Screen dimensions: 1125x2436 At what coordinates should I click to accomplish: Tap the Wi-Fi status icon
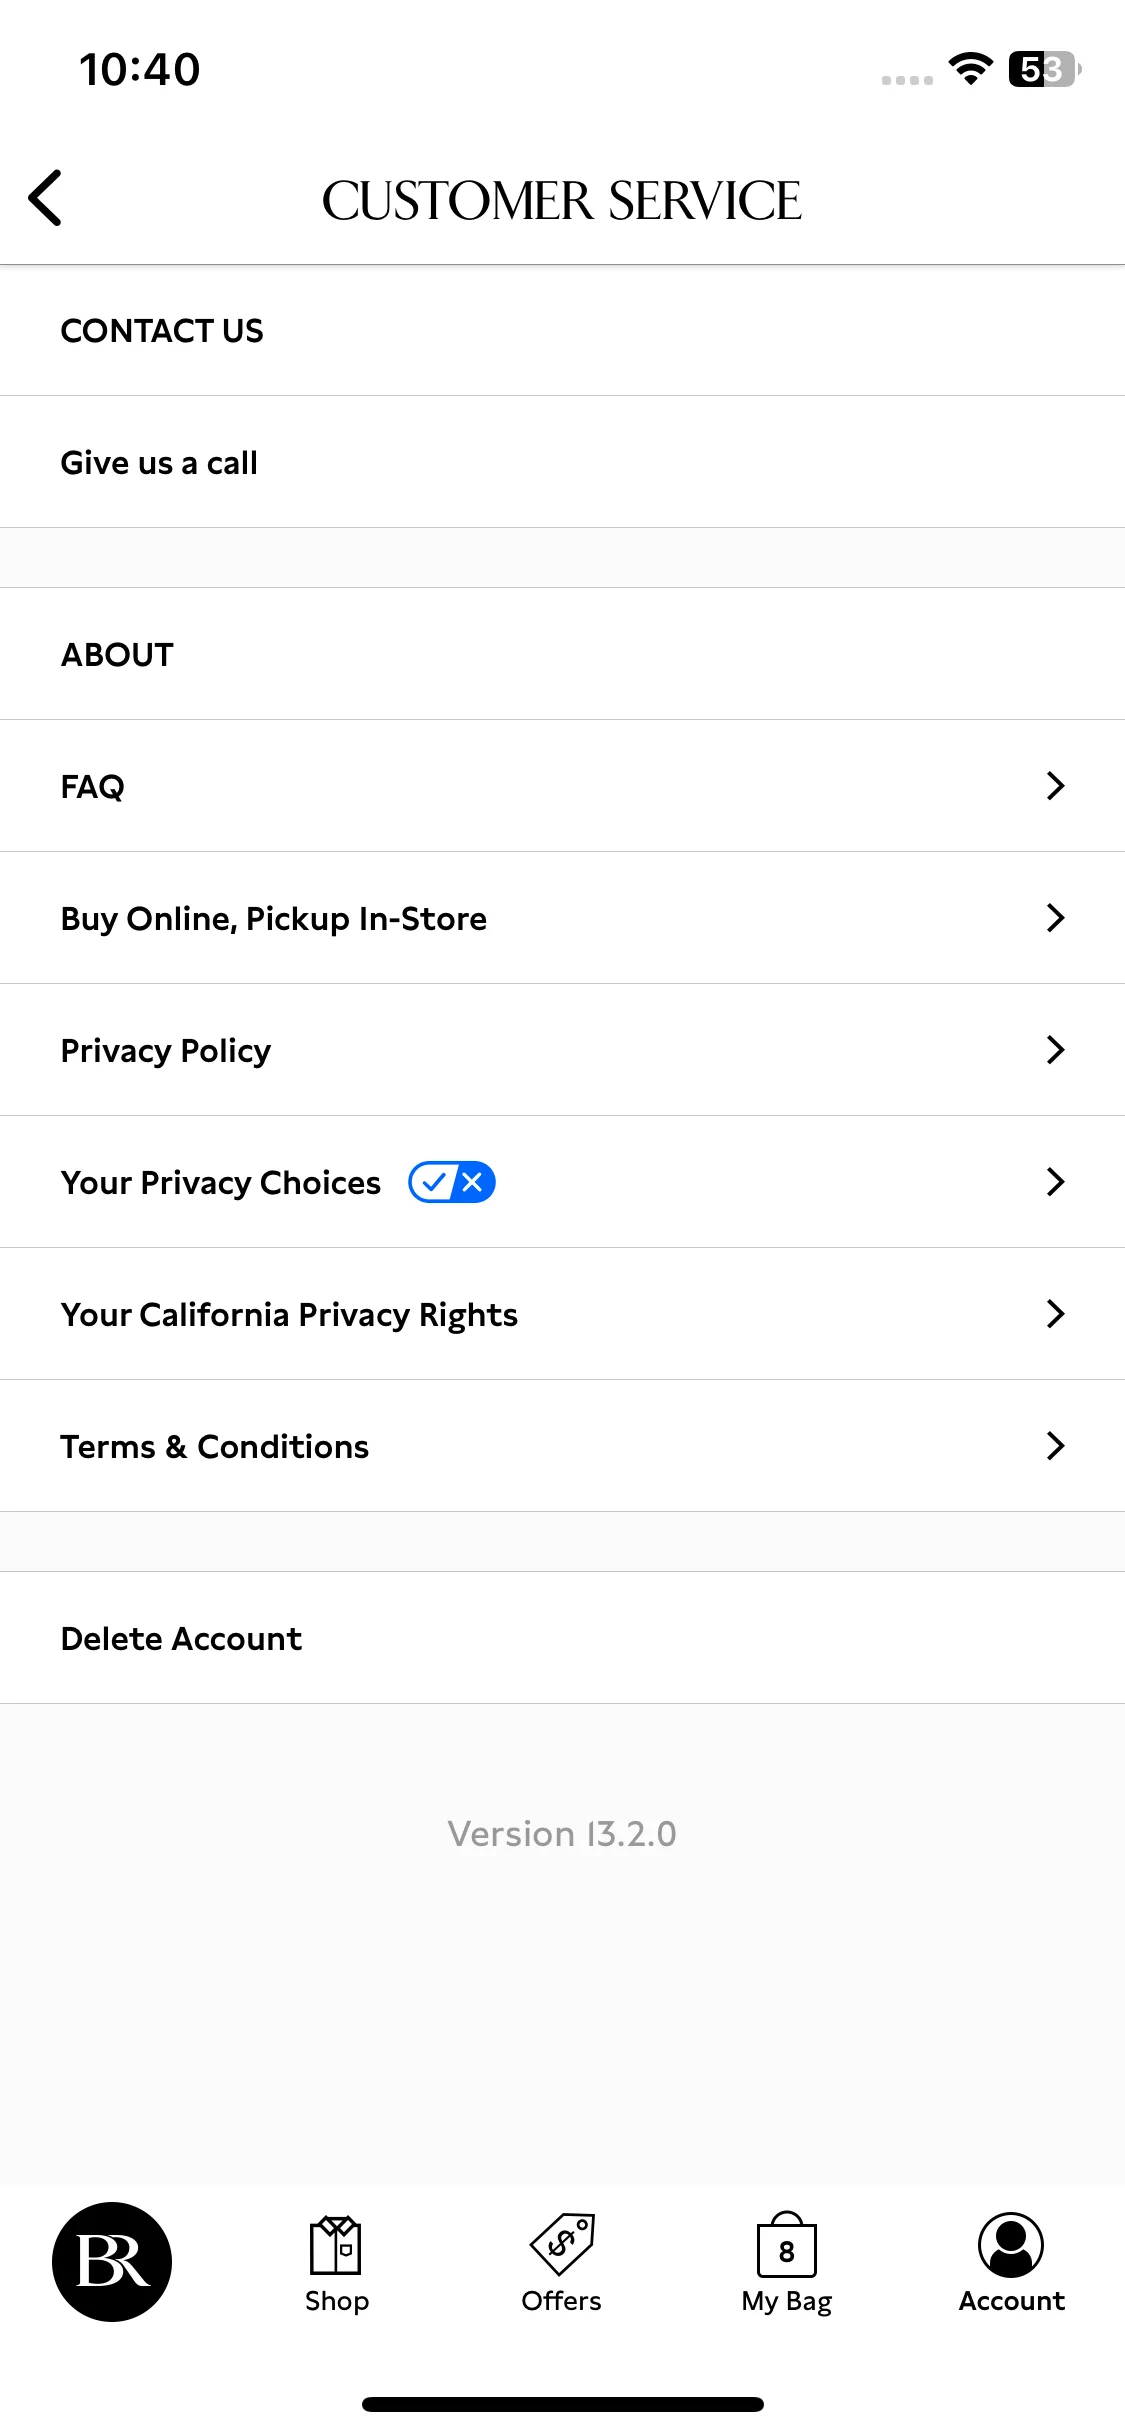(x=970, y=69)
